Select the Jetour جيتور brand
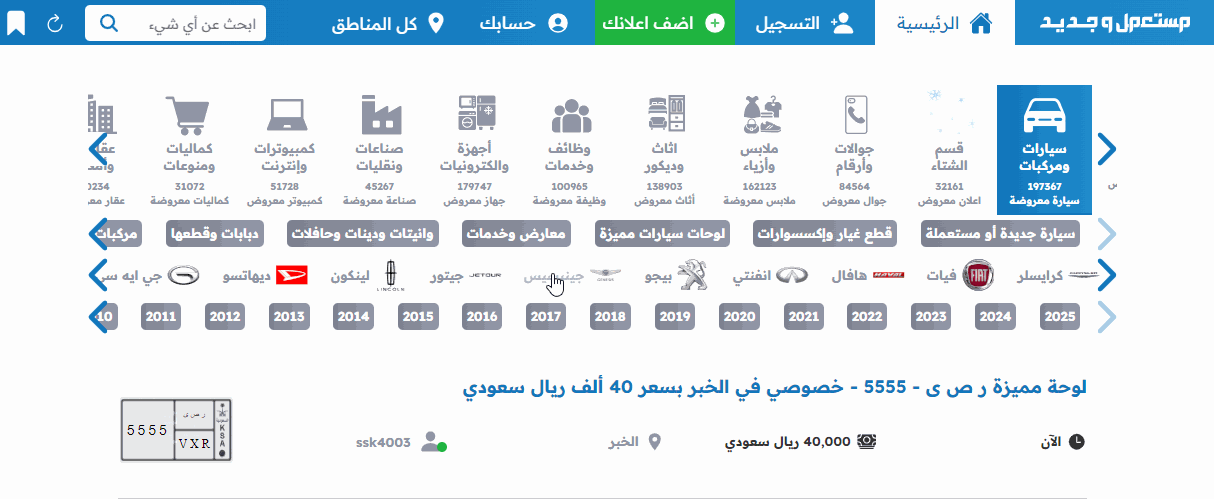 (466, 274)
